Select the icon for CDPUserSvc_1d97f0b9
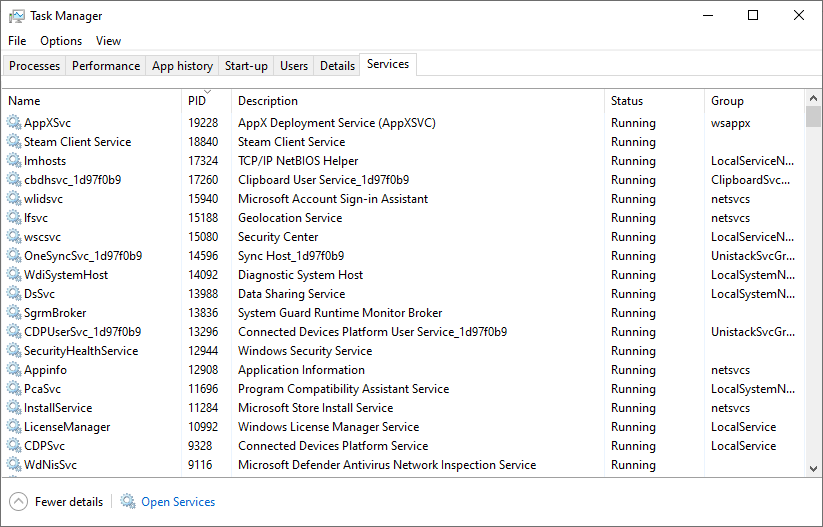This screenshot has width=823, height=527. [x=14, y=332]
